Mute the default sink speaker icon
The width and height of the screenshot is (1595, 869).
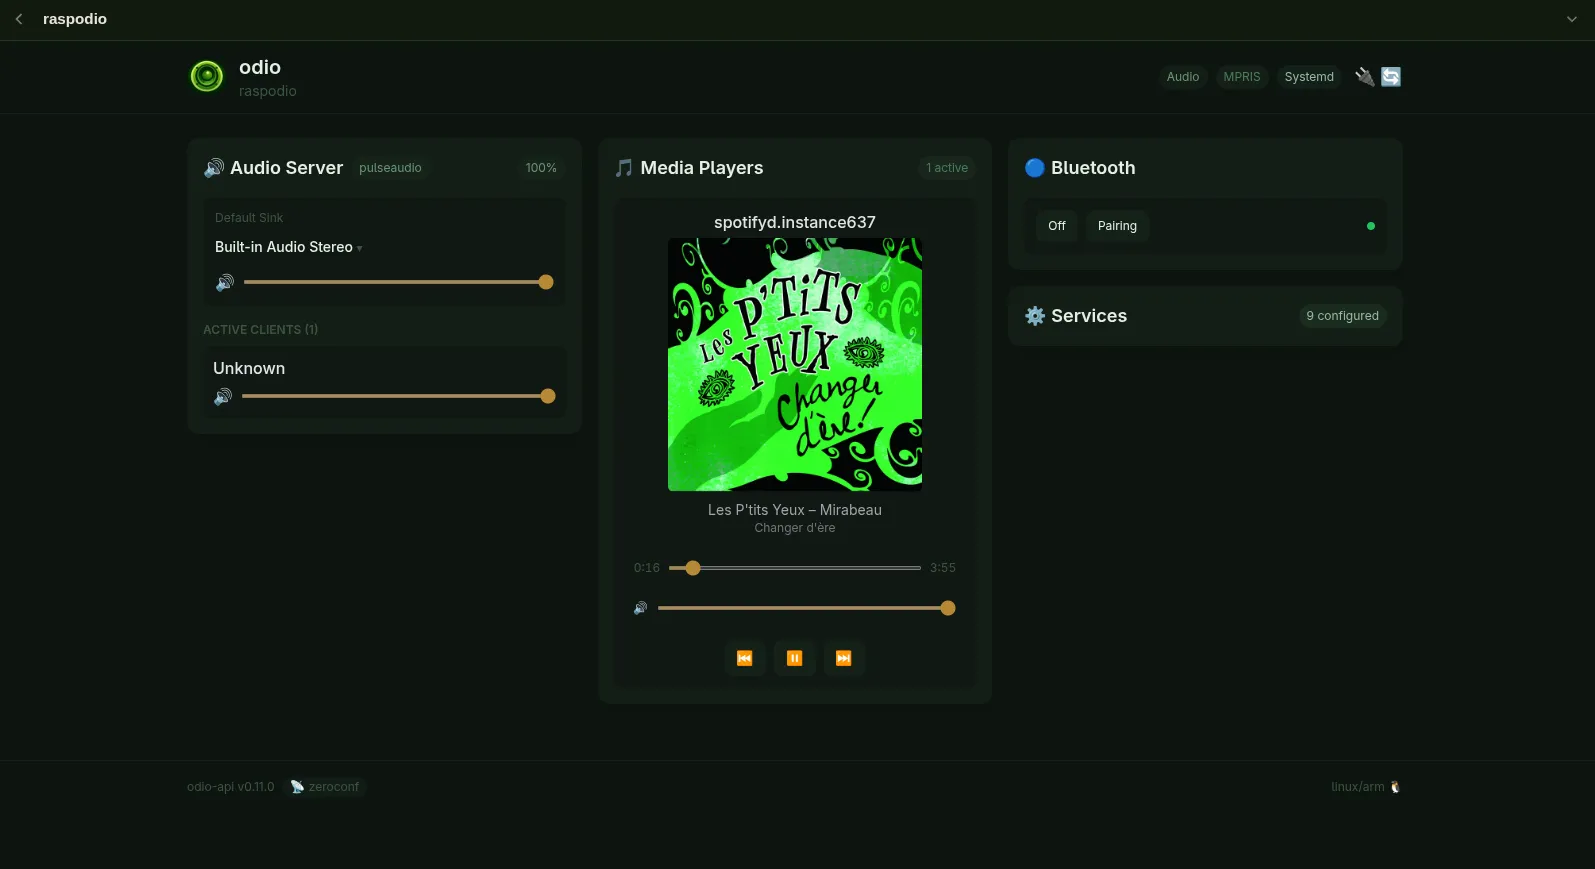click(x=225, y=282)
